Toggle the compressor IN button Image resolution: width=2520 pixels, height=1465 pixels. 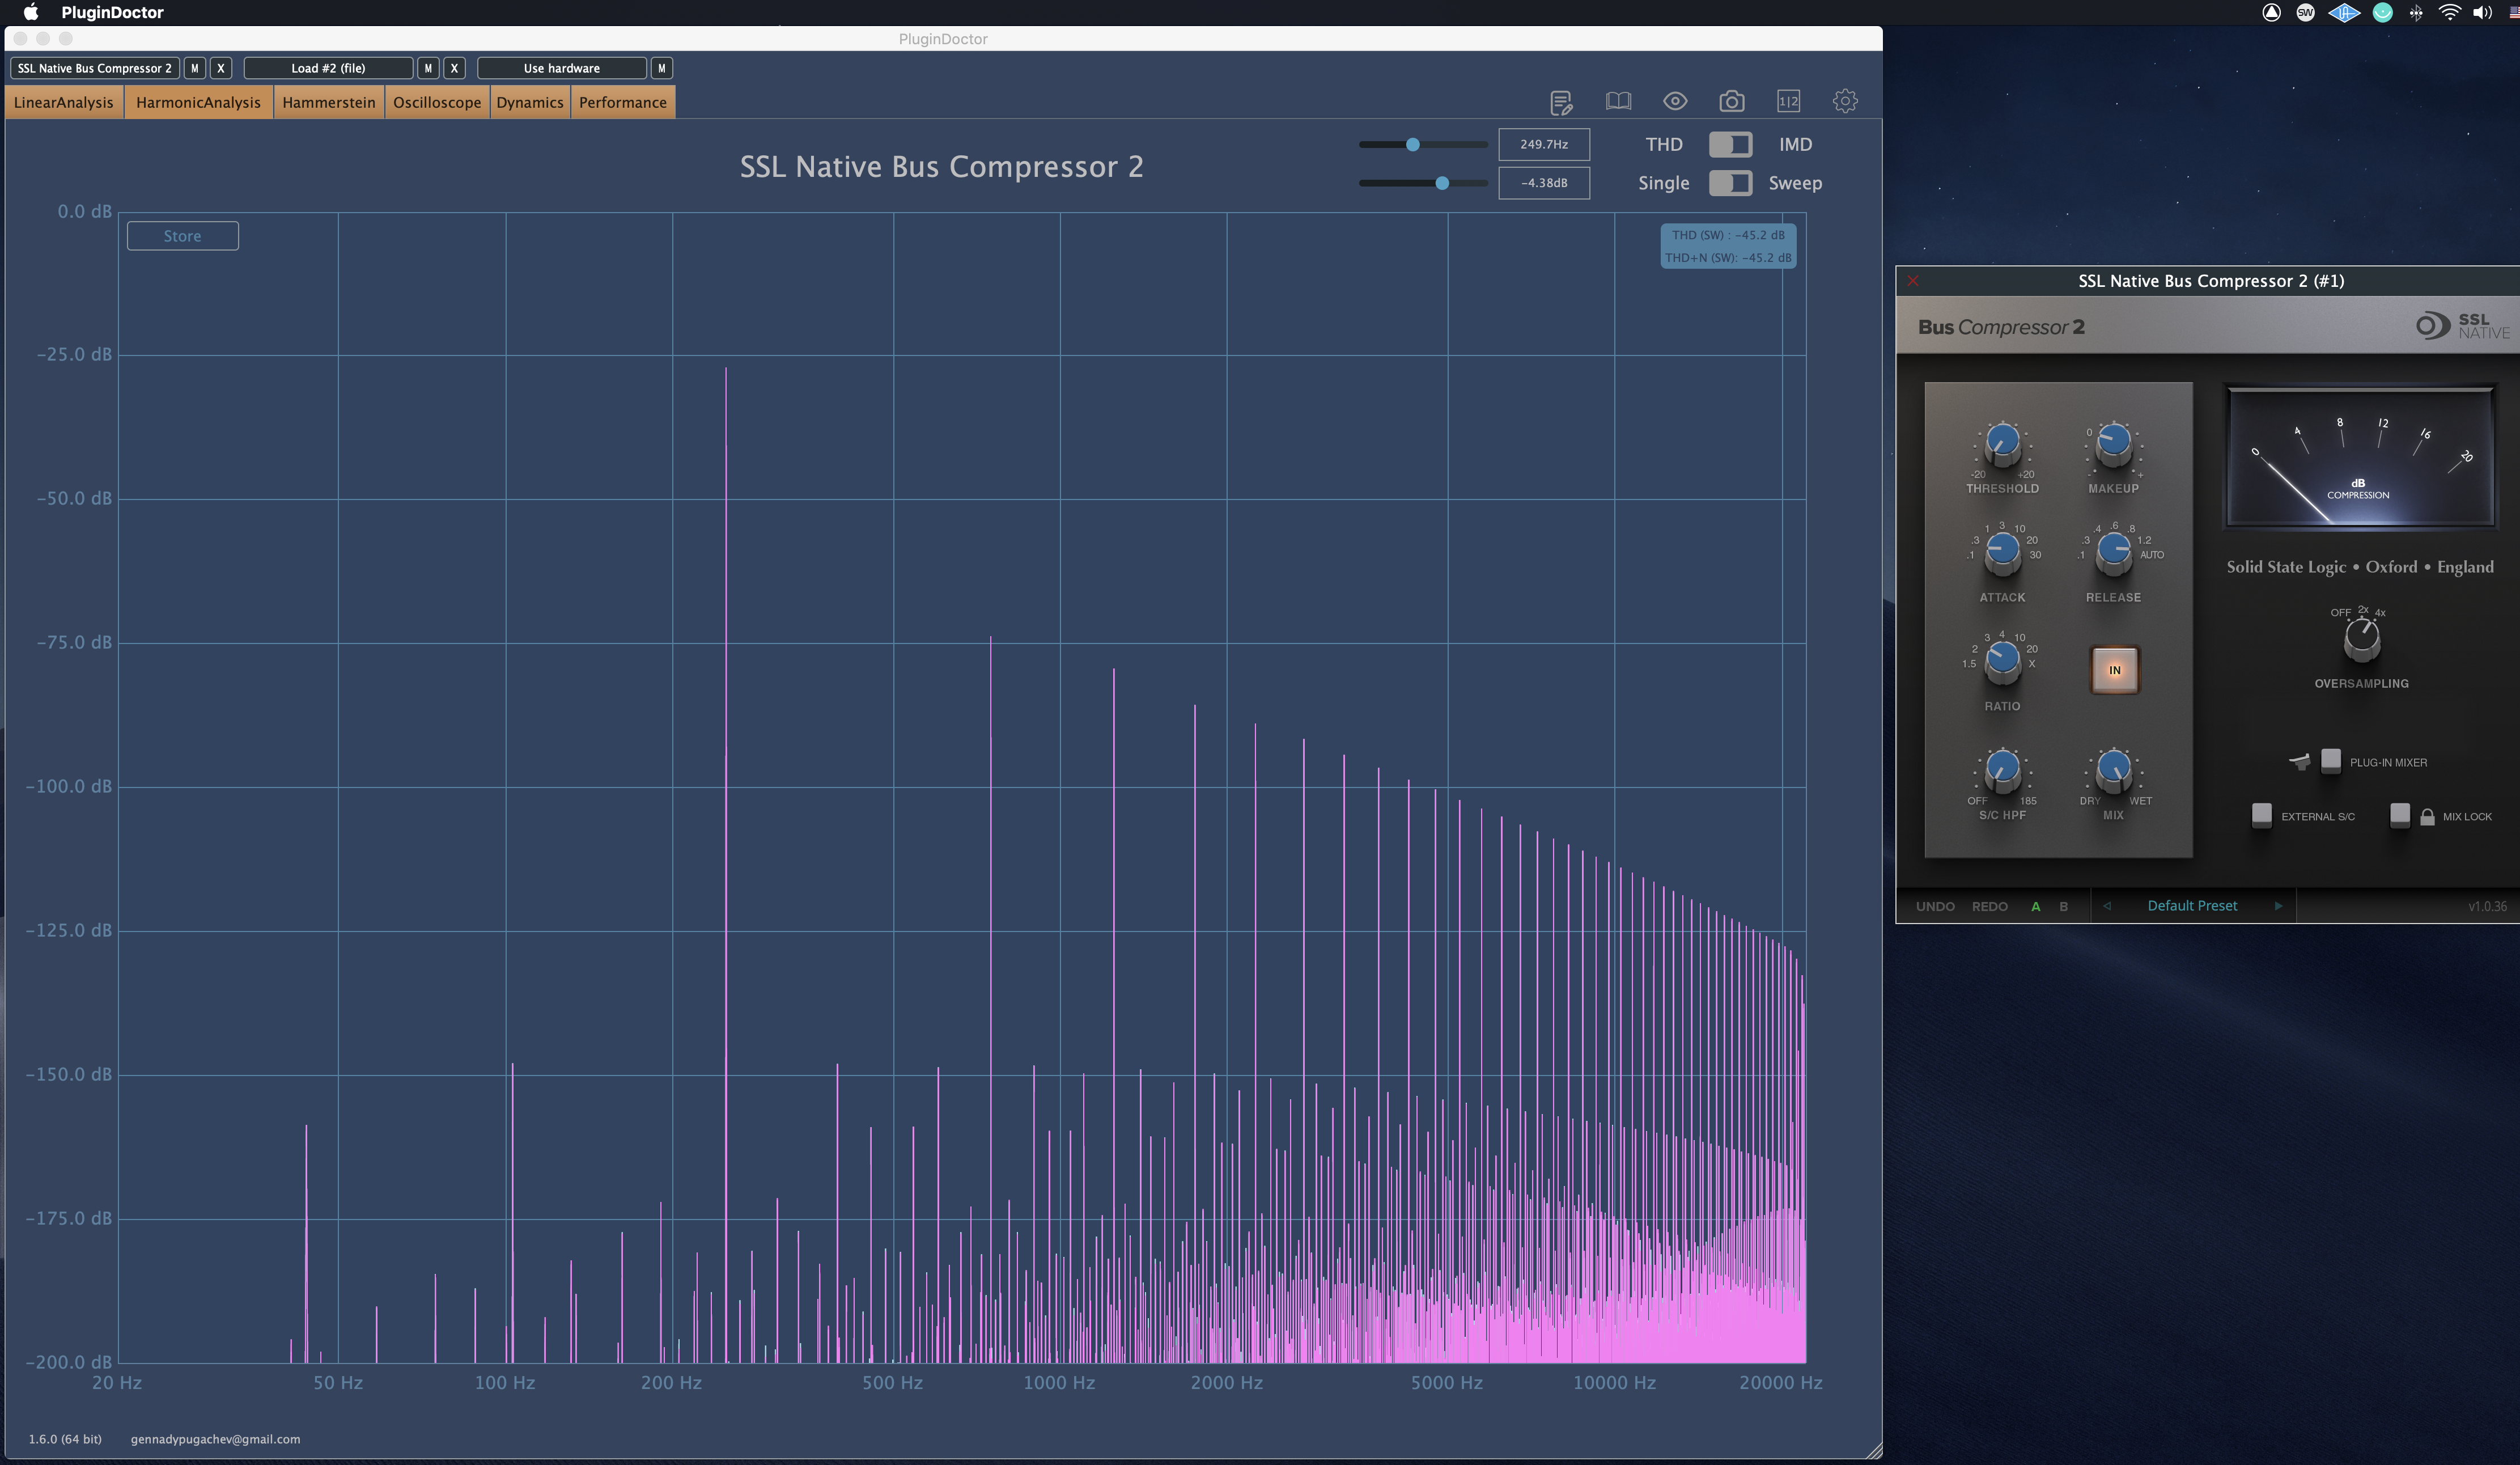click(2114, 670)
